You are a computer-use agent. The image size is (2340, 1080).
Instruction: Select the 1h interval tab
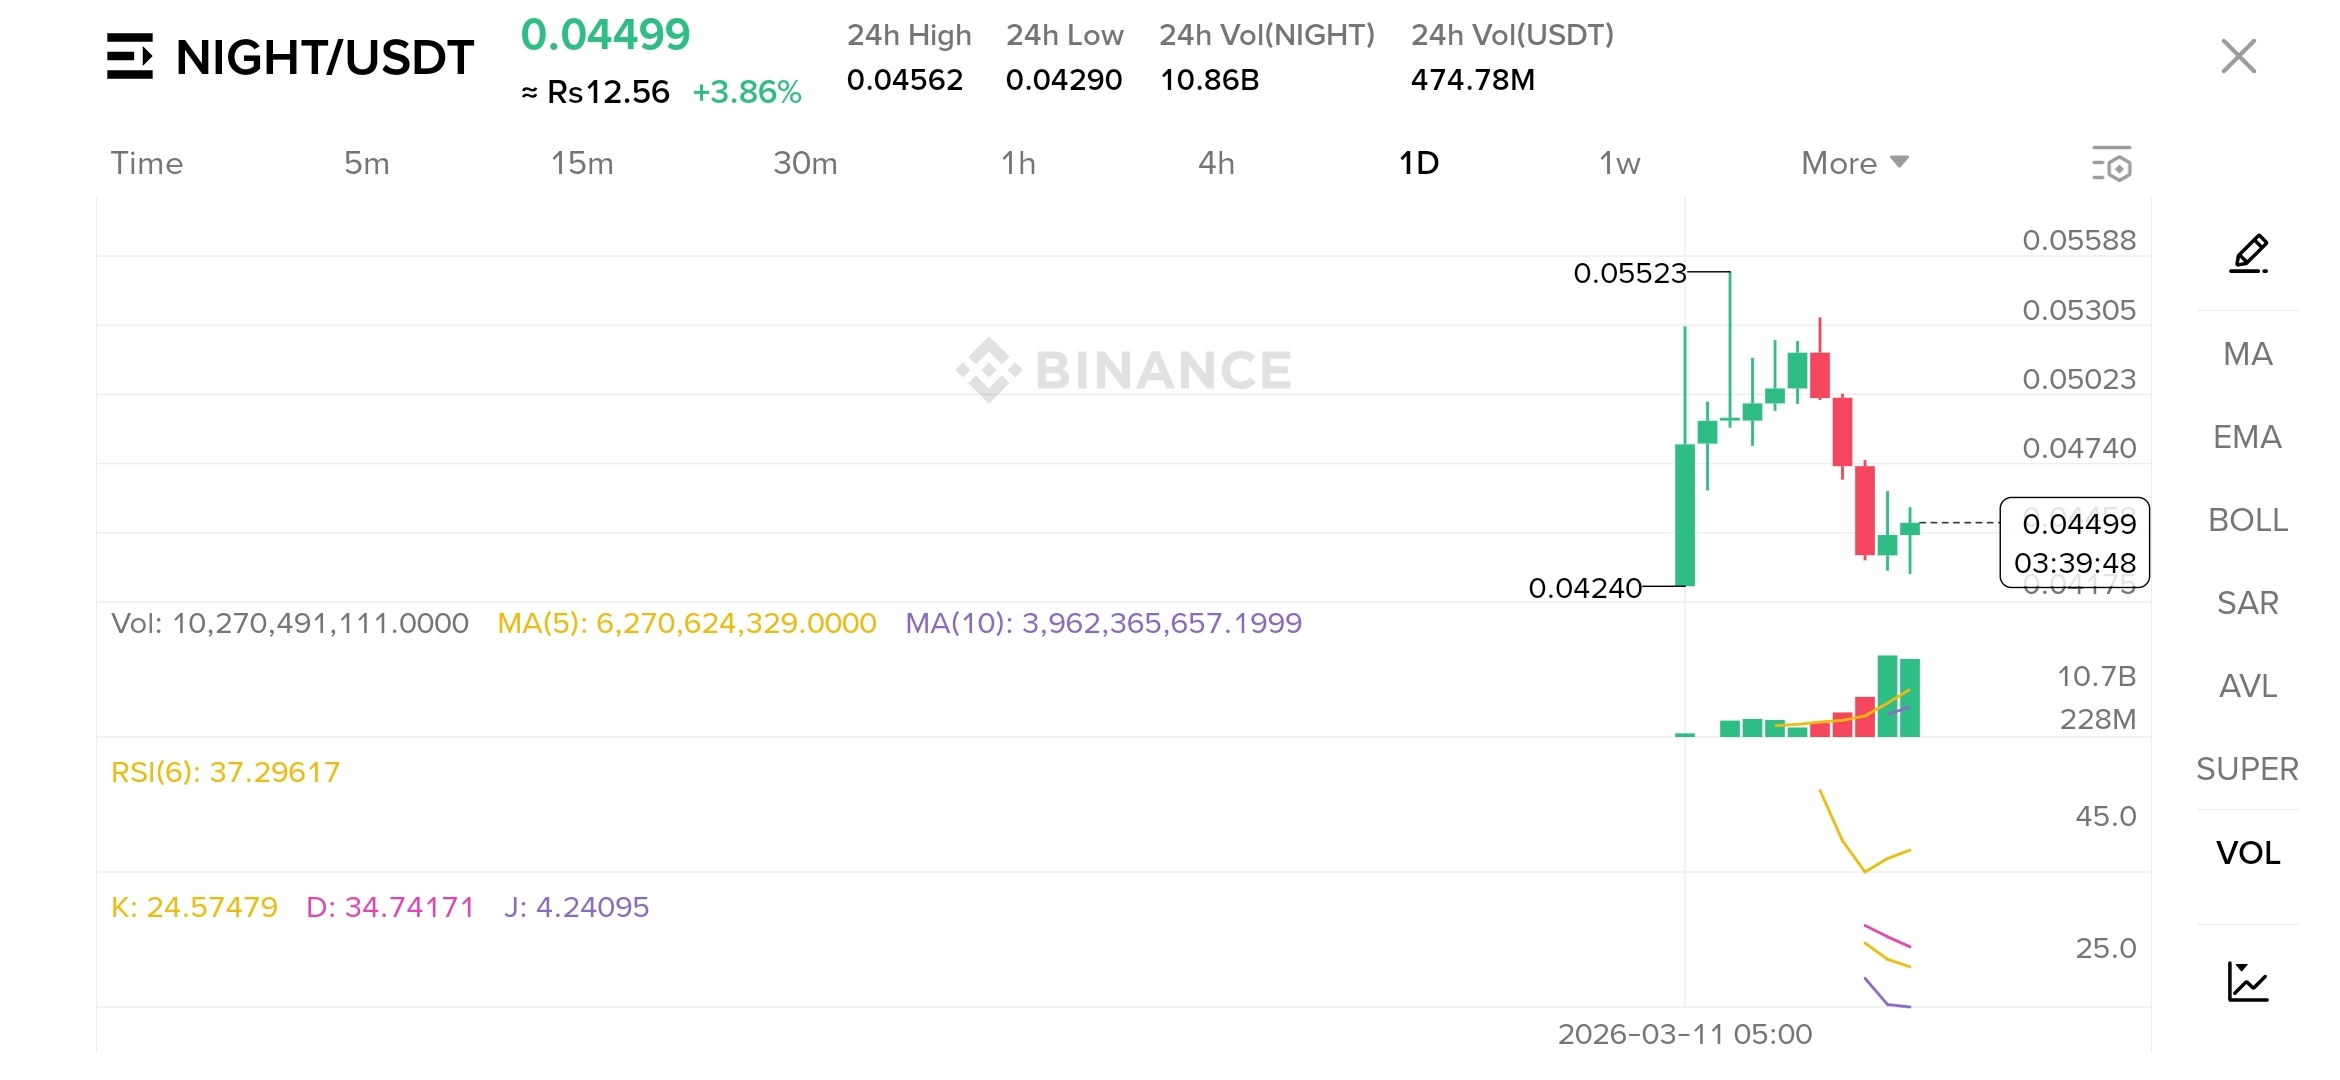coord(1018,163)
